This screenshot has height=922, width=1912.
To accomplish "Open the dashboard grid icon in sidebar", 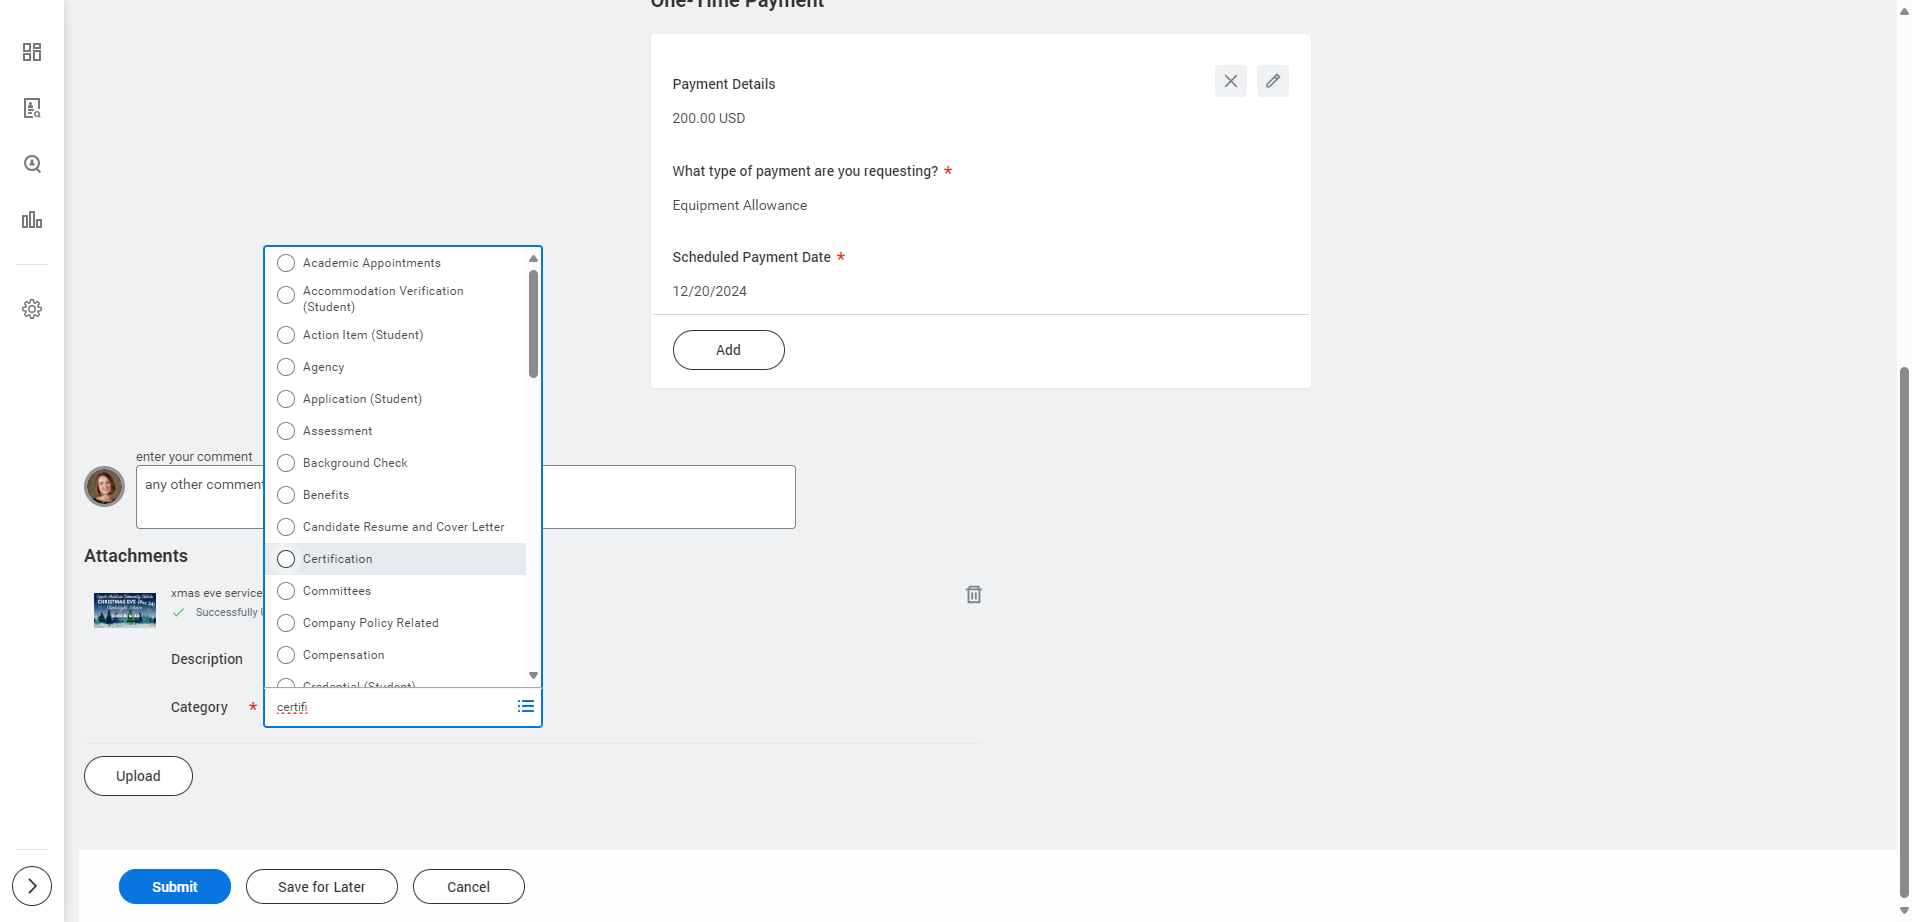I will (x=32, y=52).
